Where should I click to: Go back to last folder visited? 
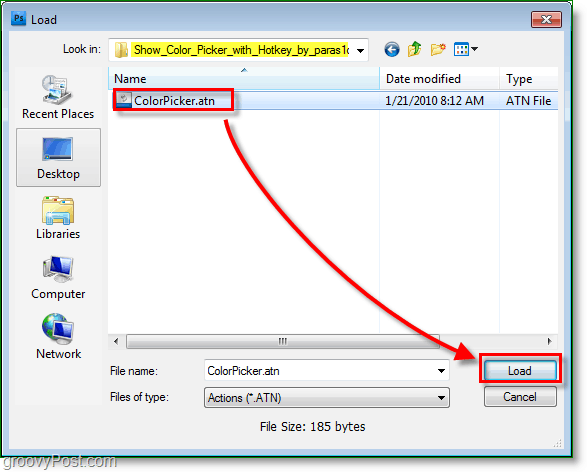392,49
